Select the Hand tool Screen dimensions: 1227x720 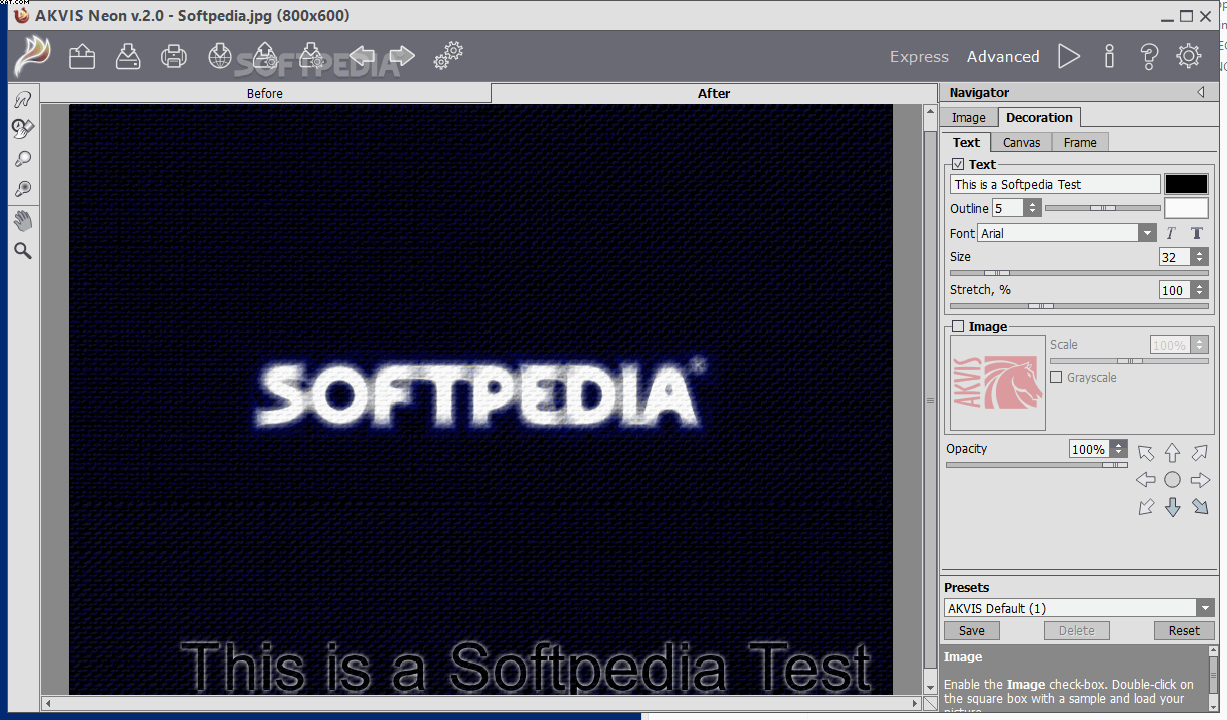click(22, 221)
